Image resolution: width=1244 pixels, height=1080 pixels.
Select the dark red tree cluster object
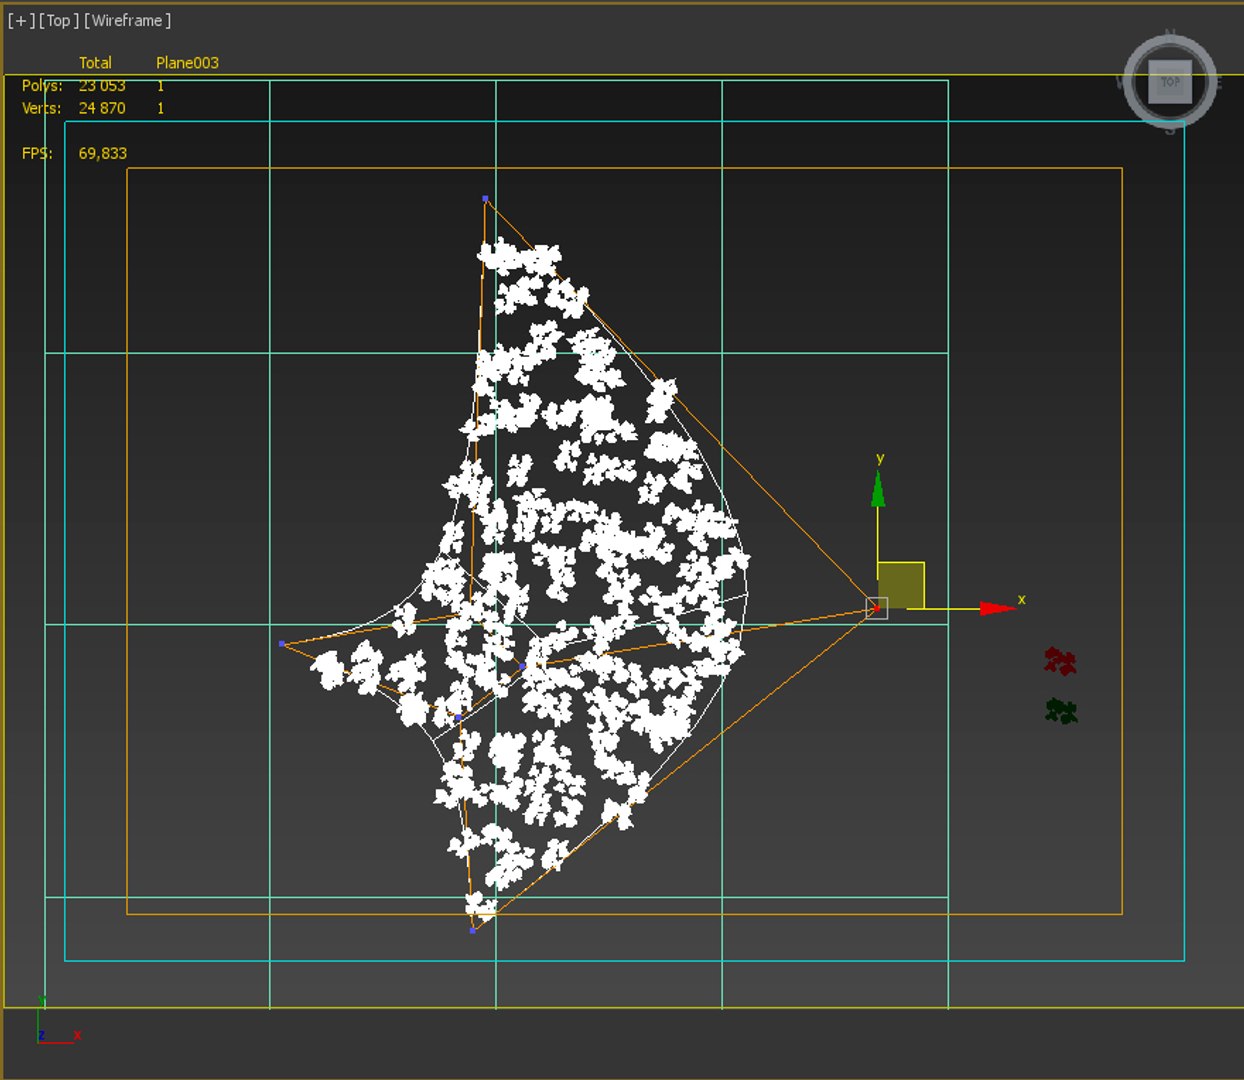[x=1060, y=661]
